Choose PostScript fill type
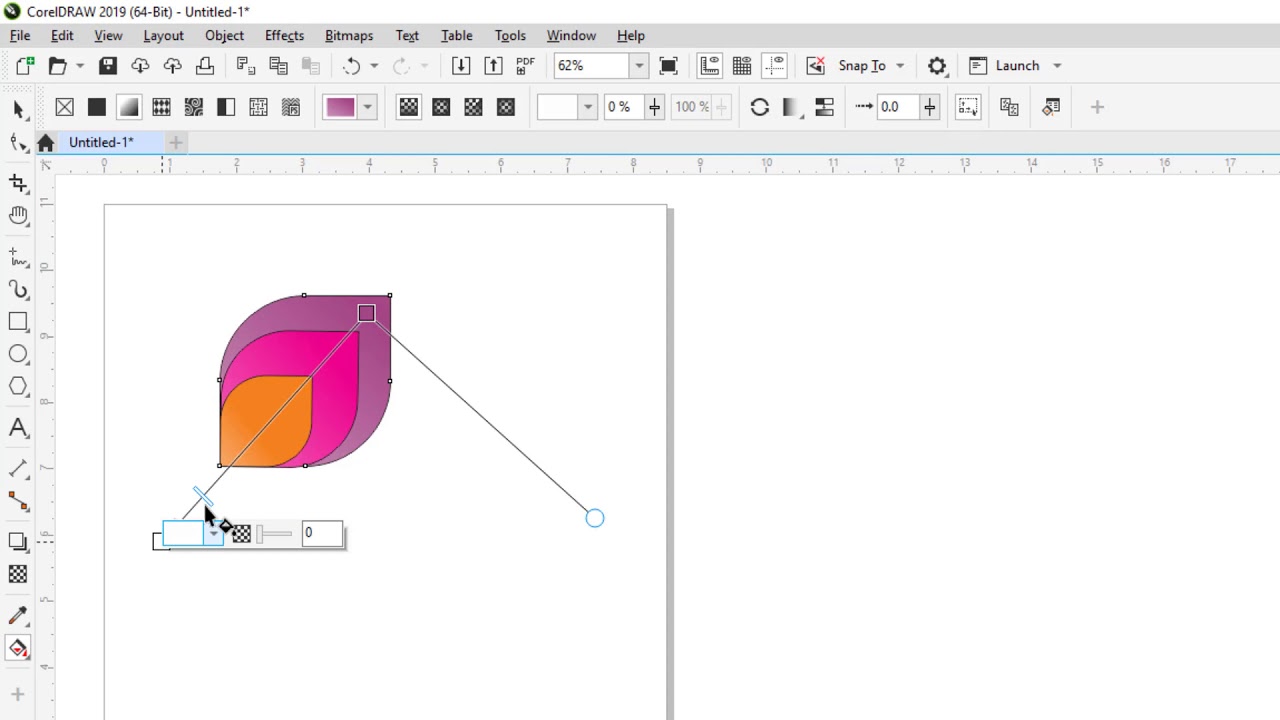1280x720 pixels. click(x=291, y=107)
